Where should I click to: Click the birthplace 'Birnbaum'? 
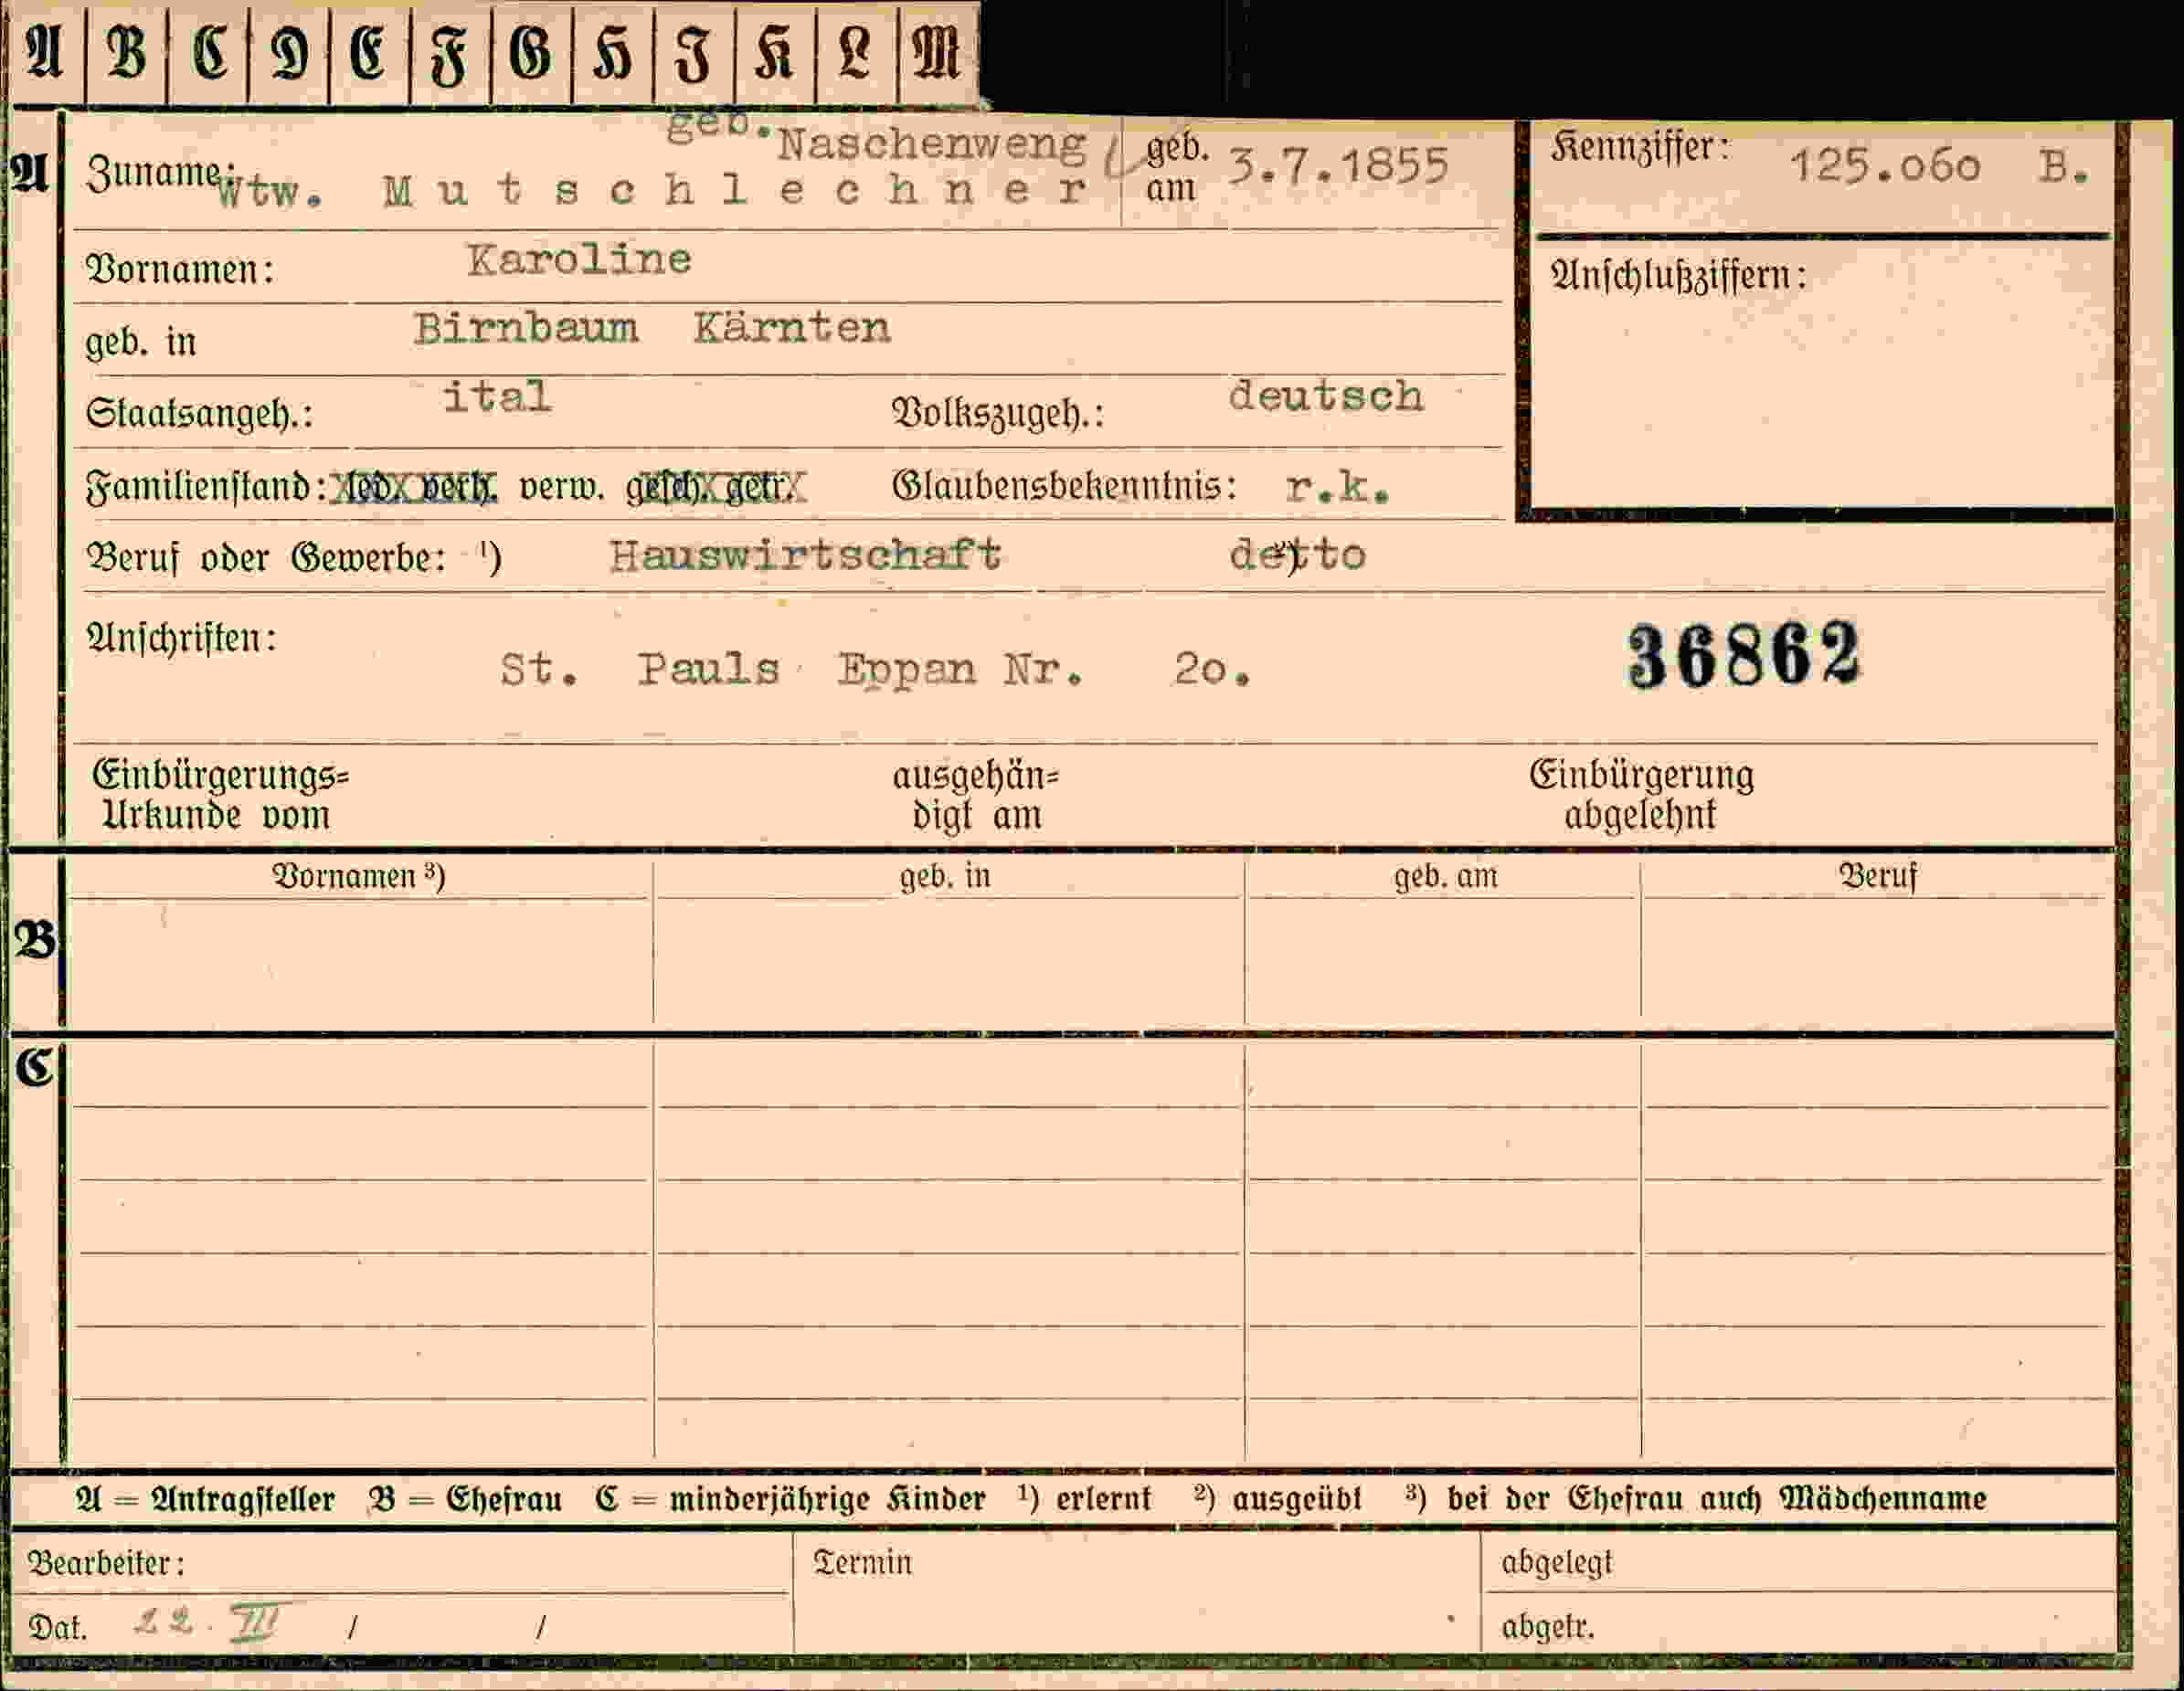click(526, 328)
